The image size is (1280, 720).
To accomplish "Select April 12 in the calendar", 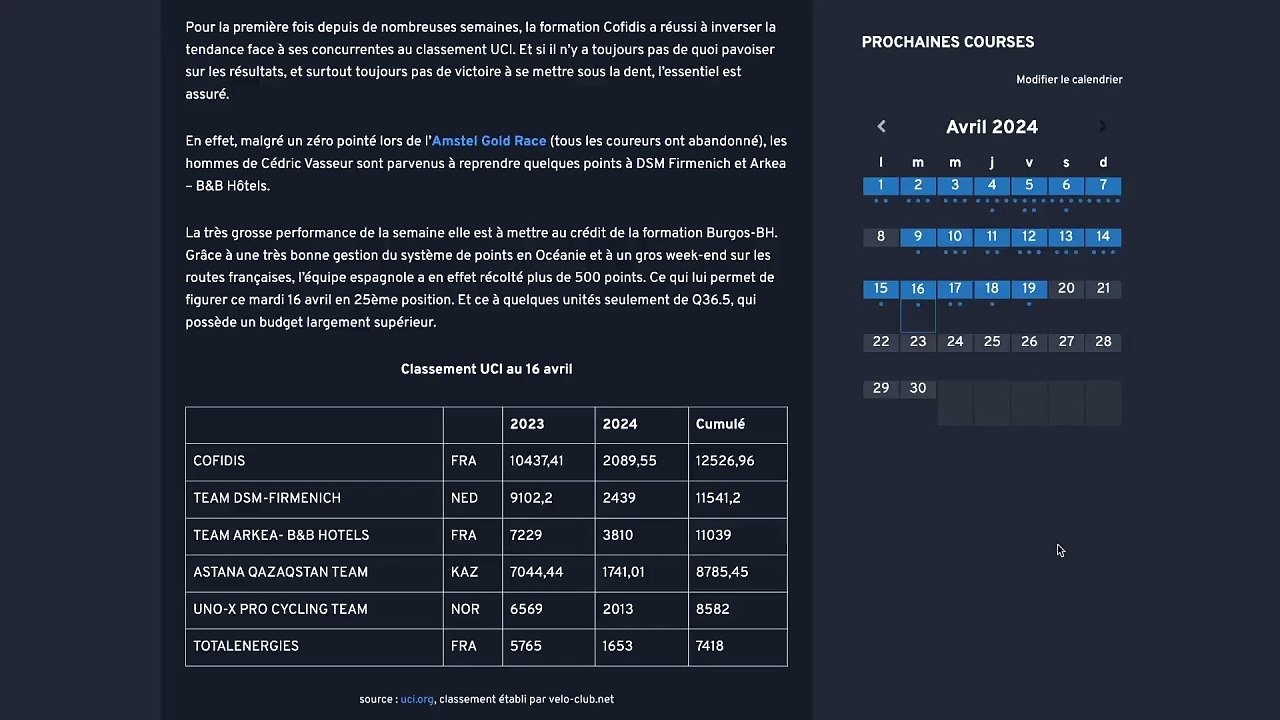I will pos(1029,237).
